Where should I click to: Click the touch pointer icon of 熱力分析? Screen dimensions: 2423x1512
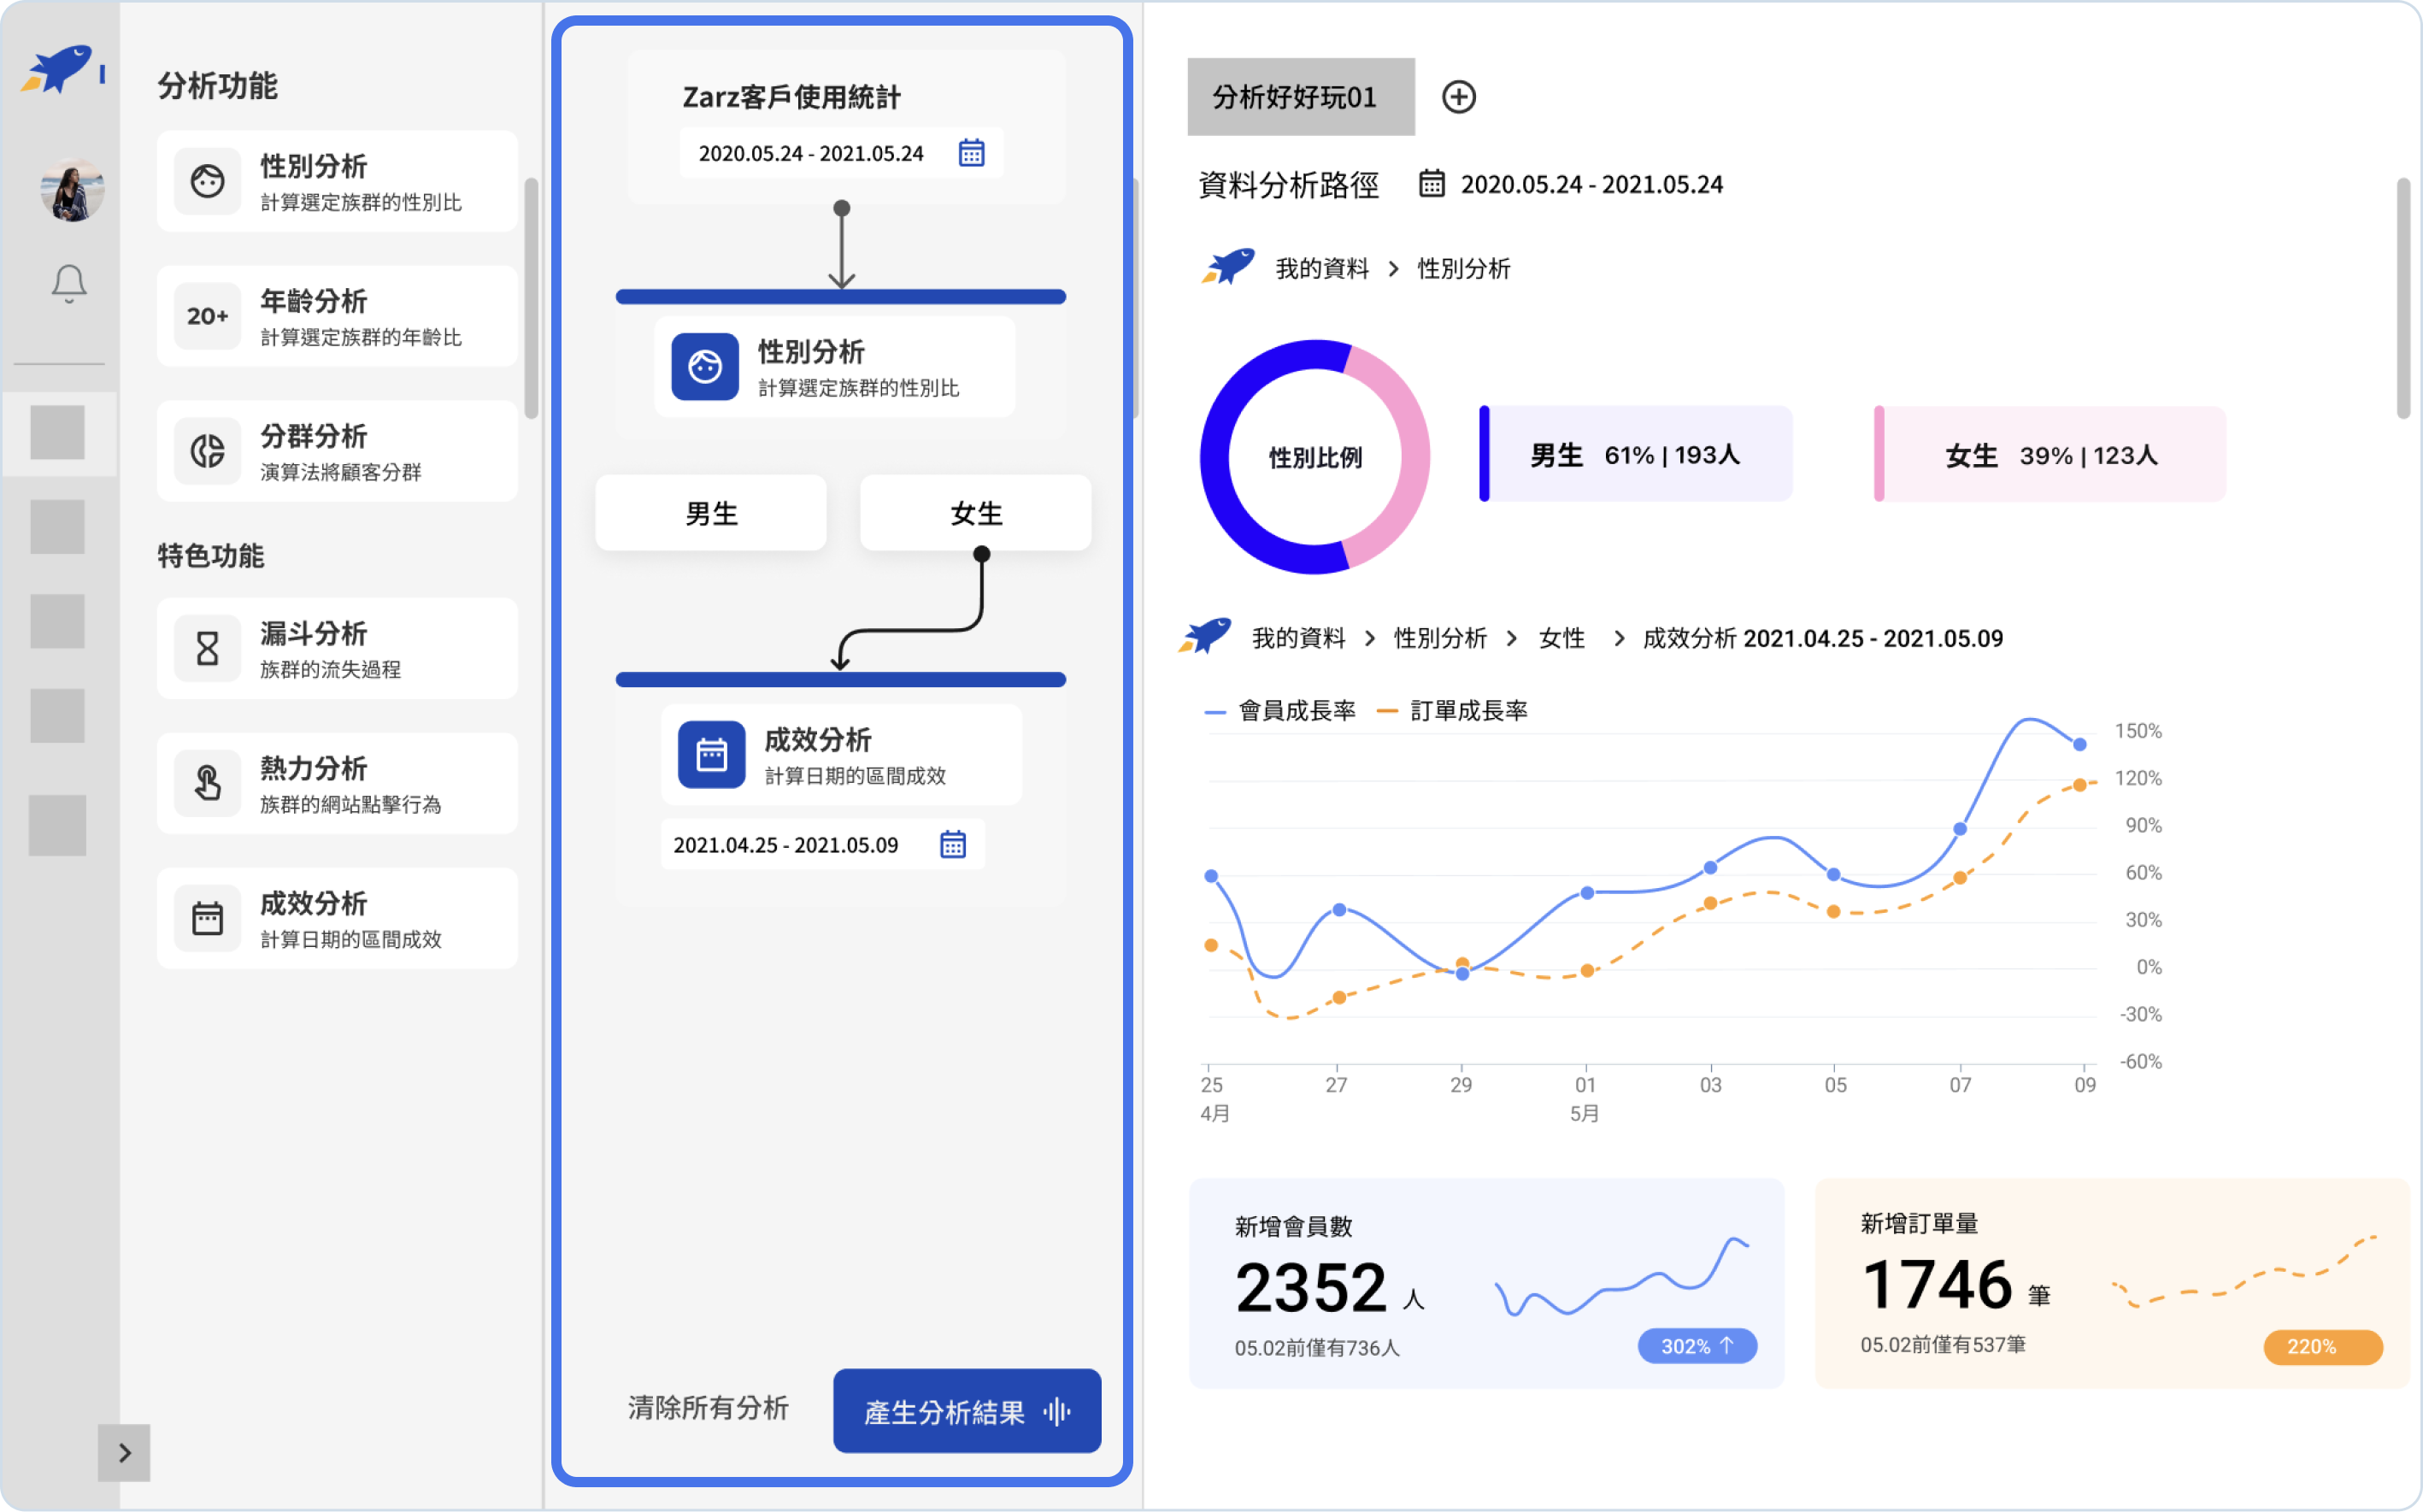207,783
